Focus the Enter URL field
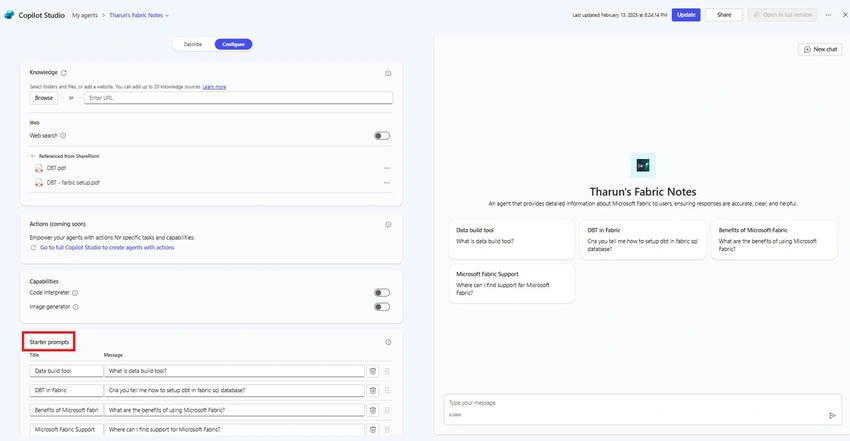This screenshot has height=441, width=850. [x=239, y=98]
